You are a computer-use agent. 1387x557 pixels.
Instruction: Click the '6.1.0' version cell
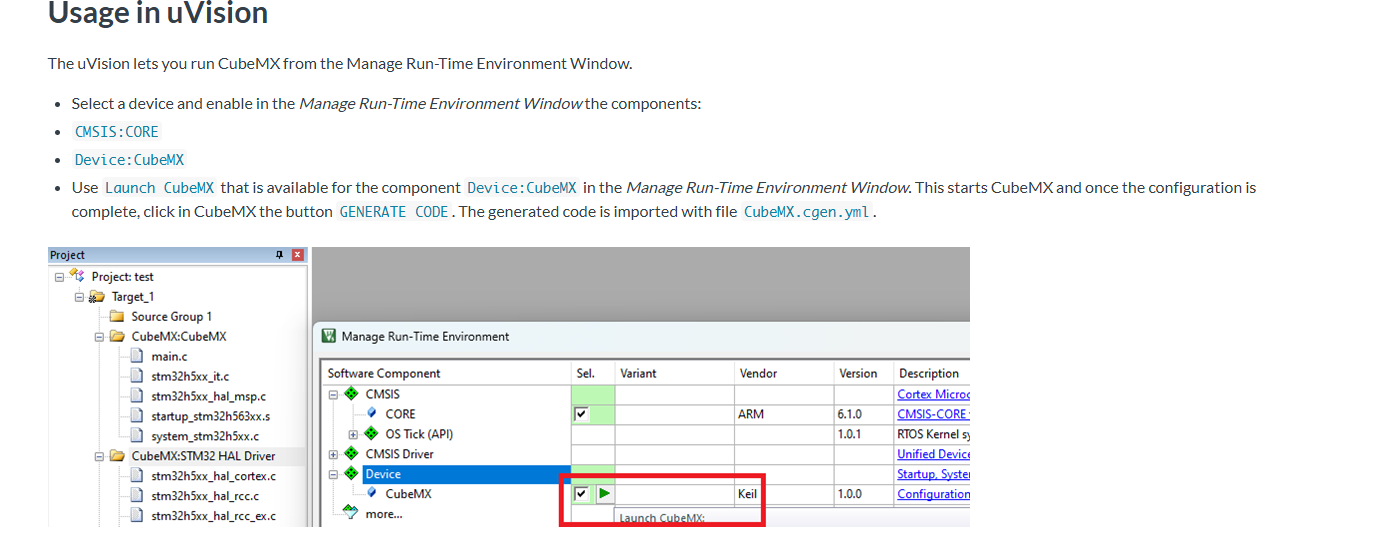pyautogui.click(x=864, y=414)
